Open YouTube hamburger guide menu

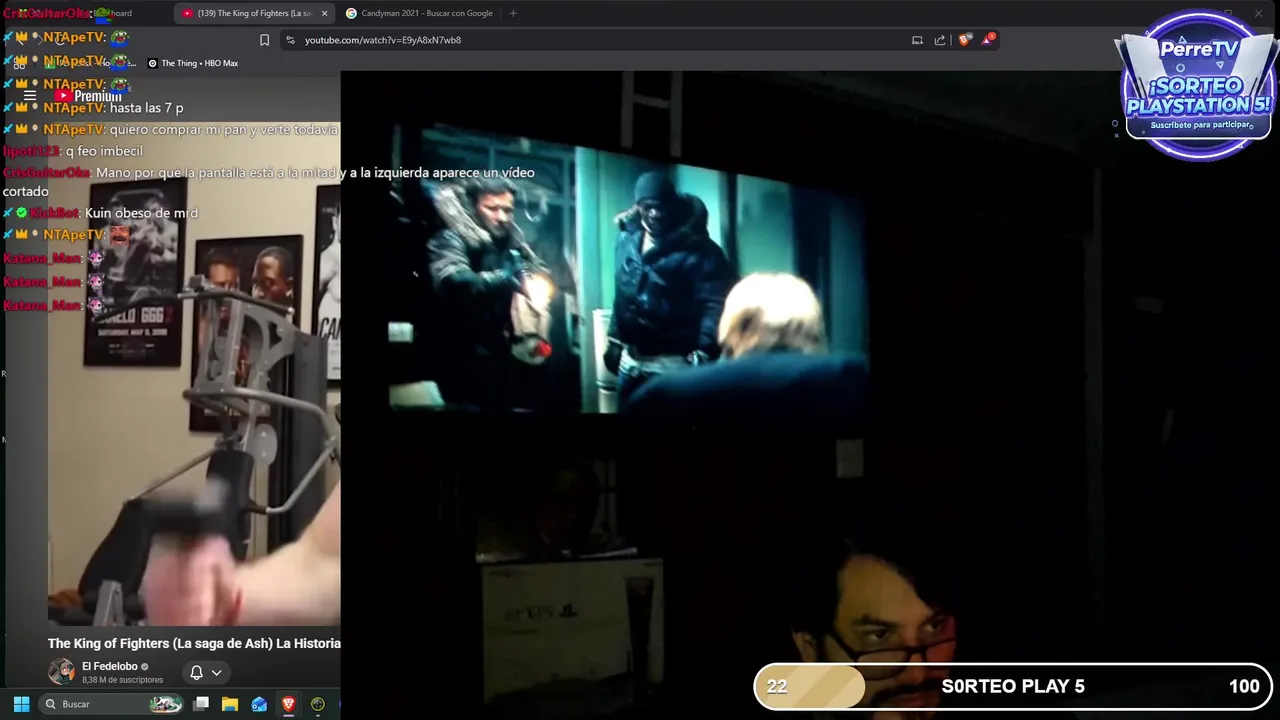[x=30, y=96]
